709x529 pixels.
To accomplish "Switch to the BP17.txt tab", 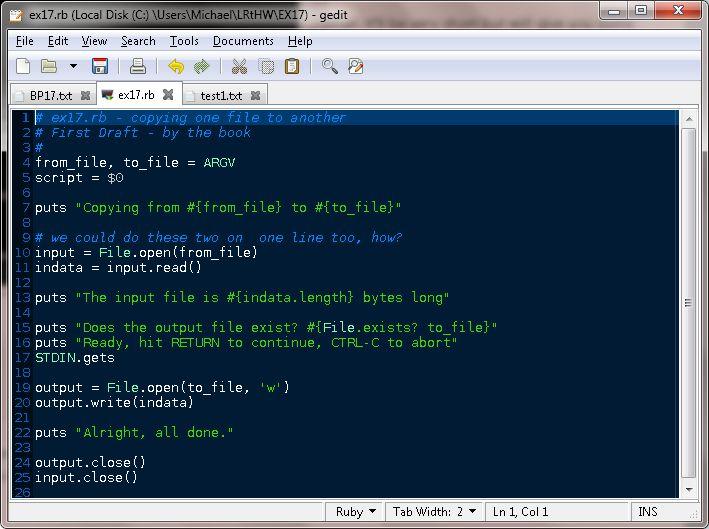I will click(50, 95).
